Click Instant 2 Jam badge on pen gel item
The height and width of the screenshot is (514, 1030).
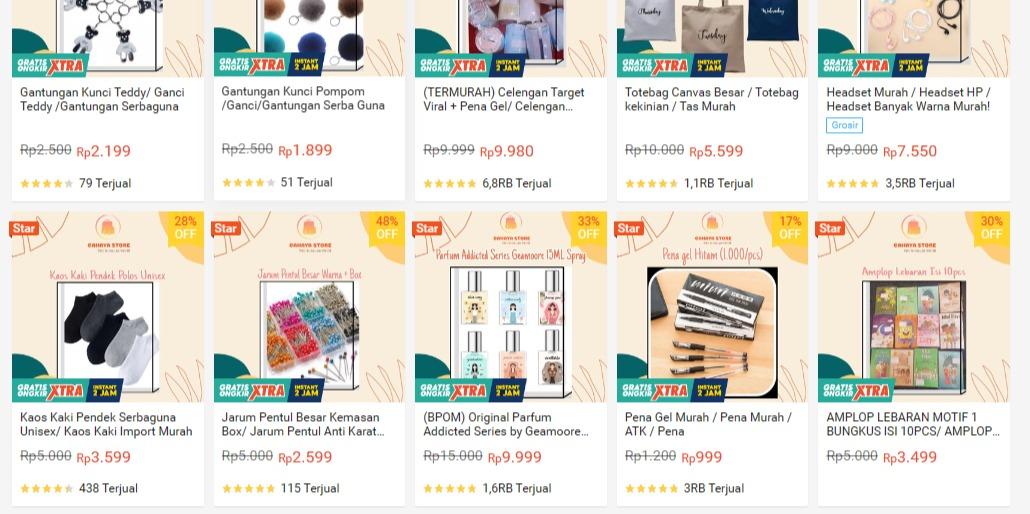tap(709, 390)
